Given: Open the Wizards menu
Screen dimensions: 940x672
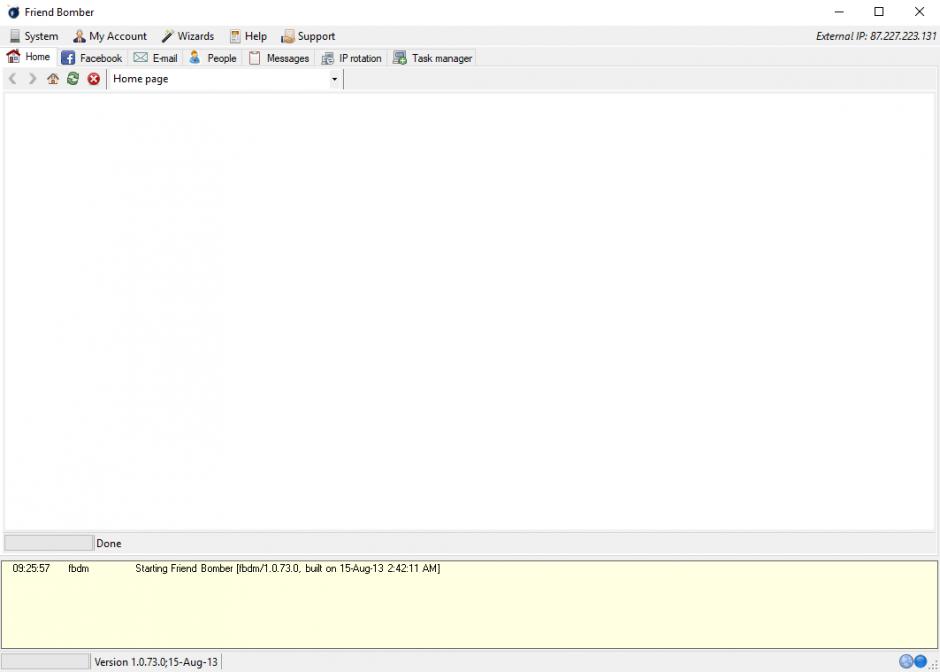Looking at the screenshot, I should point(188,36).
